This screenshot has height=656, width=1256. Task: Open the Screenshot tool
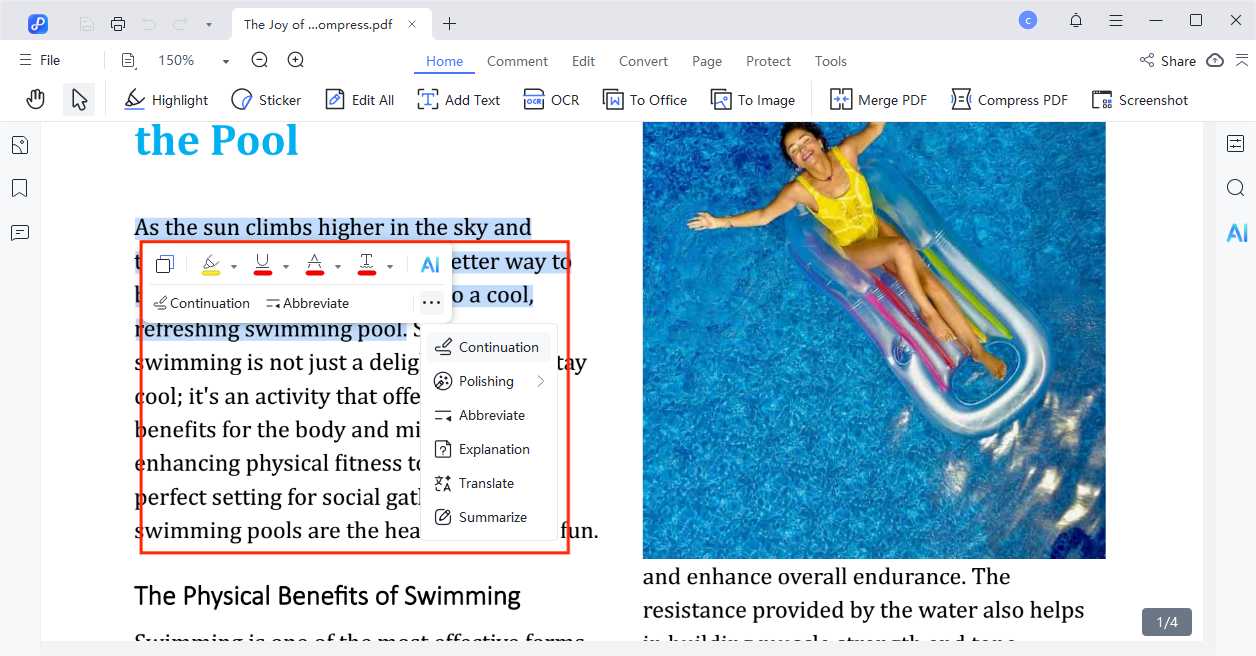[x=1139, y=99]
